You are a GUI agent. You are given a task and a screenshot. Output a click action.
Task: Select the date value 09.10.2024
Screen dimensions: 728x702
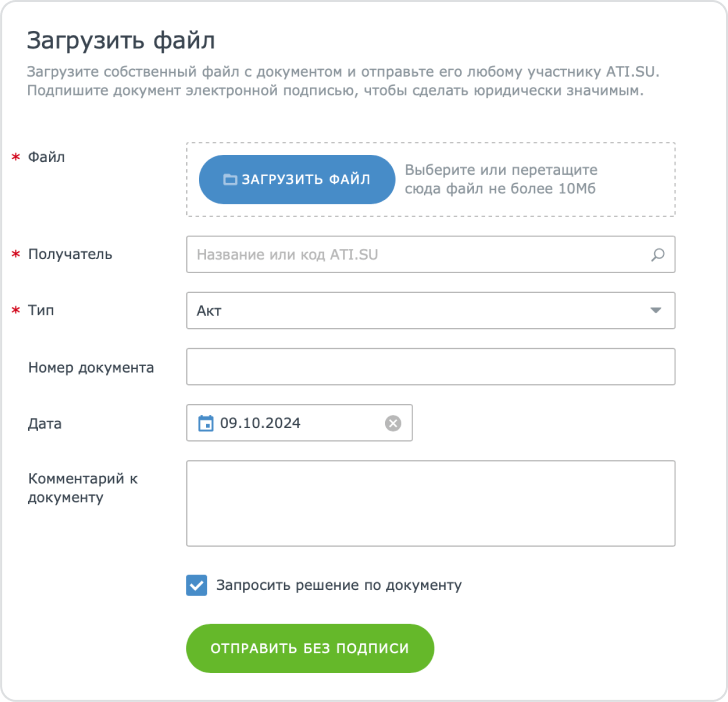pyautogui.click(x=261, y=423)
